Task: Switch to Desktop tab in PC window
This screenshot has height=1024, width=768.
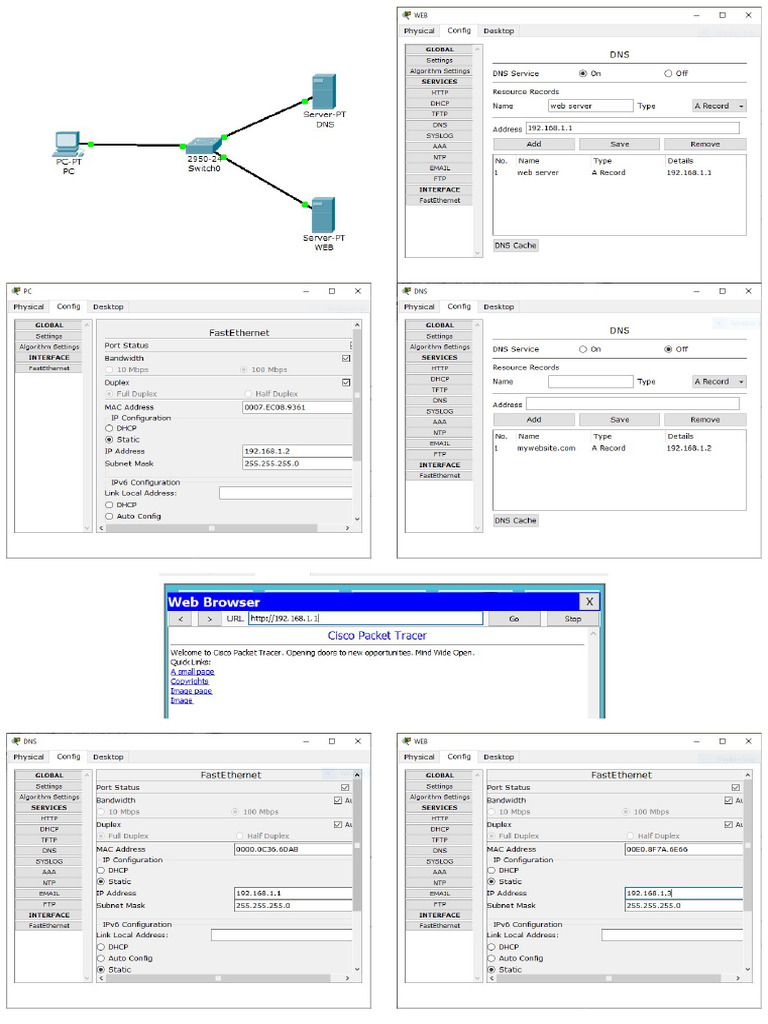Action: (x=108, y=307)
